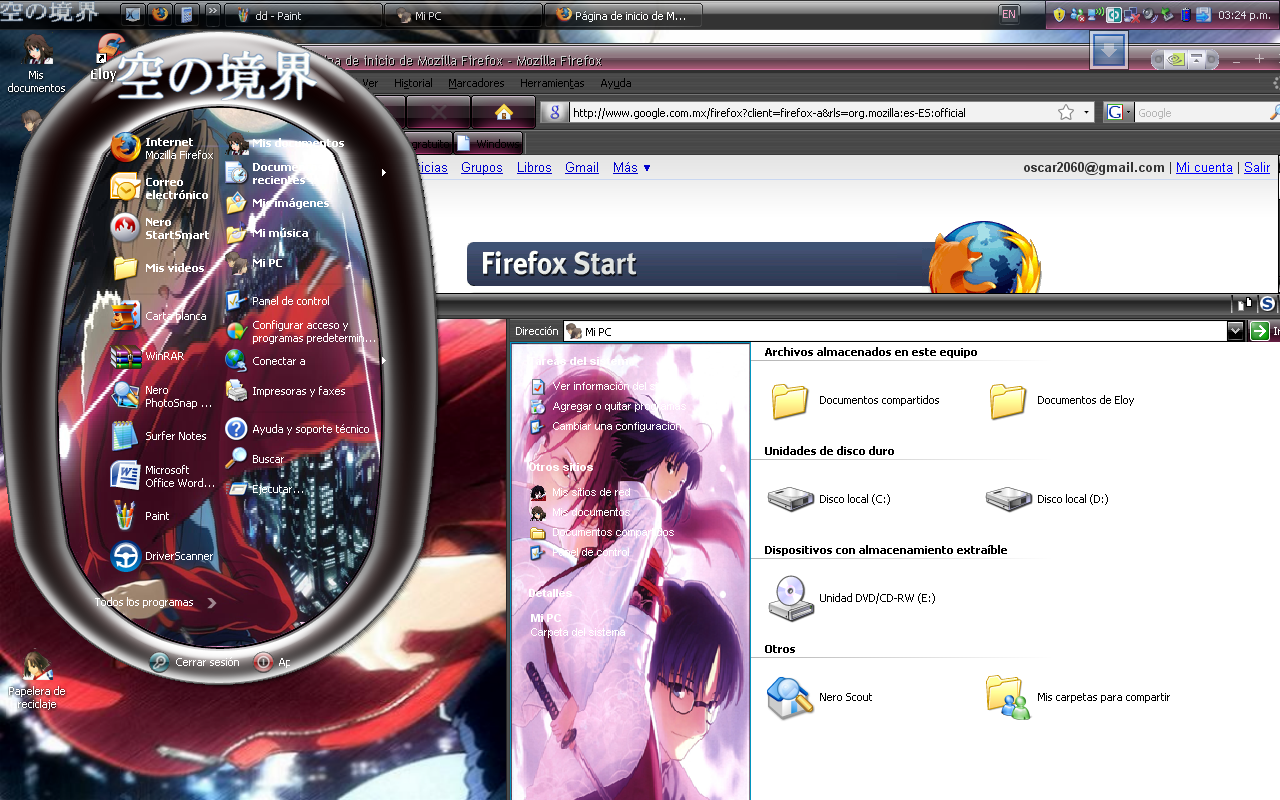Image resolution: width=1280 pixels, height=800 pixels.
Task: Click the Gmail link
Action: (x=582, y=168)
